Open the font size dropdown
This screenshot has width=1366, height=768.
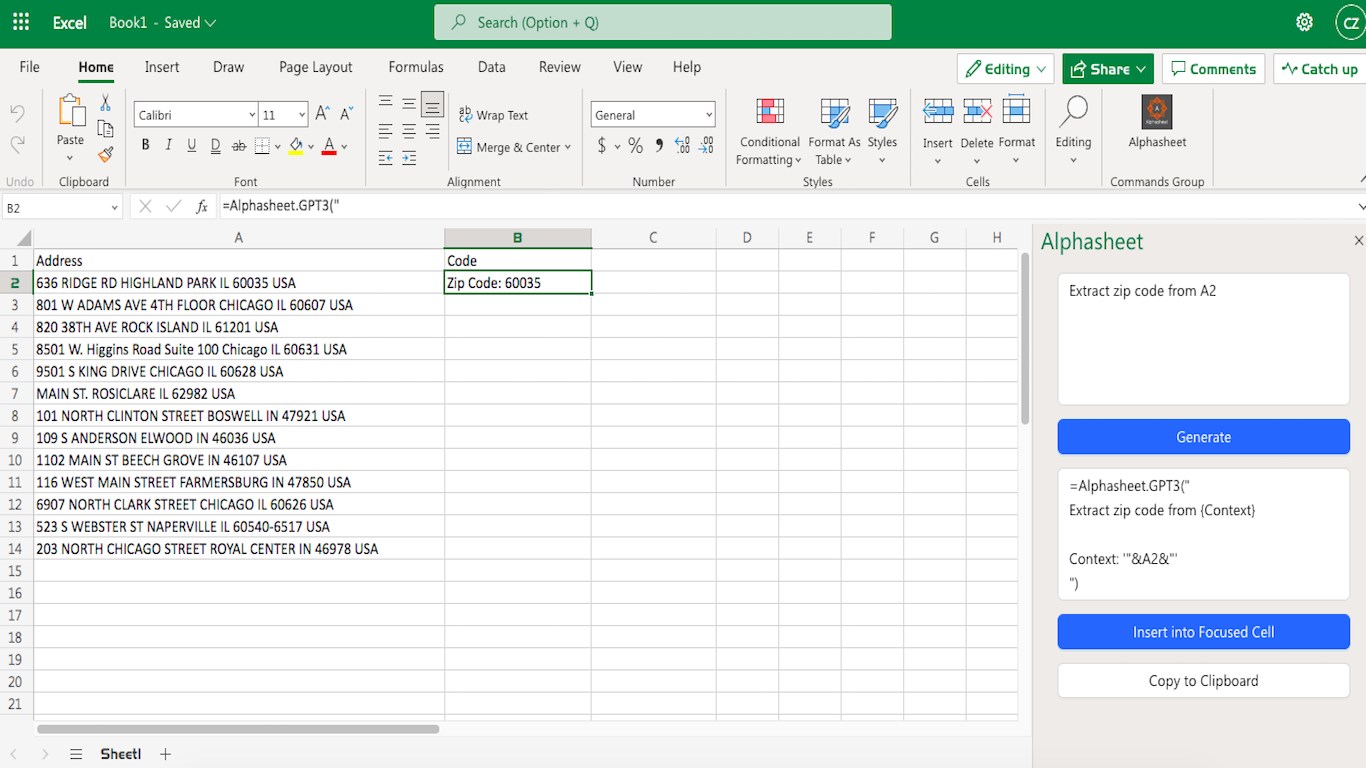[x=301, y=115]
